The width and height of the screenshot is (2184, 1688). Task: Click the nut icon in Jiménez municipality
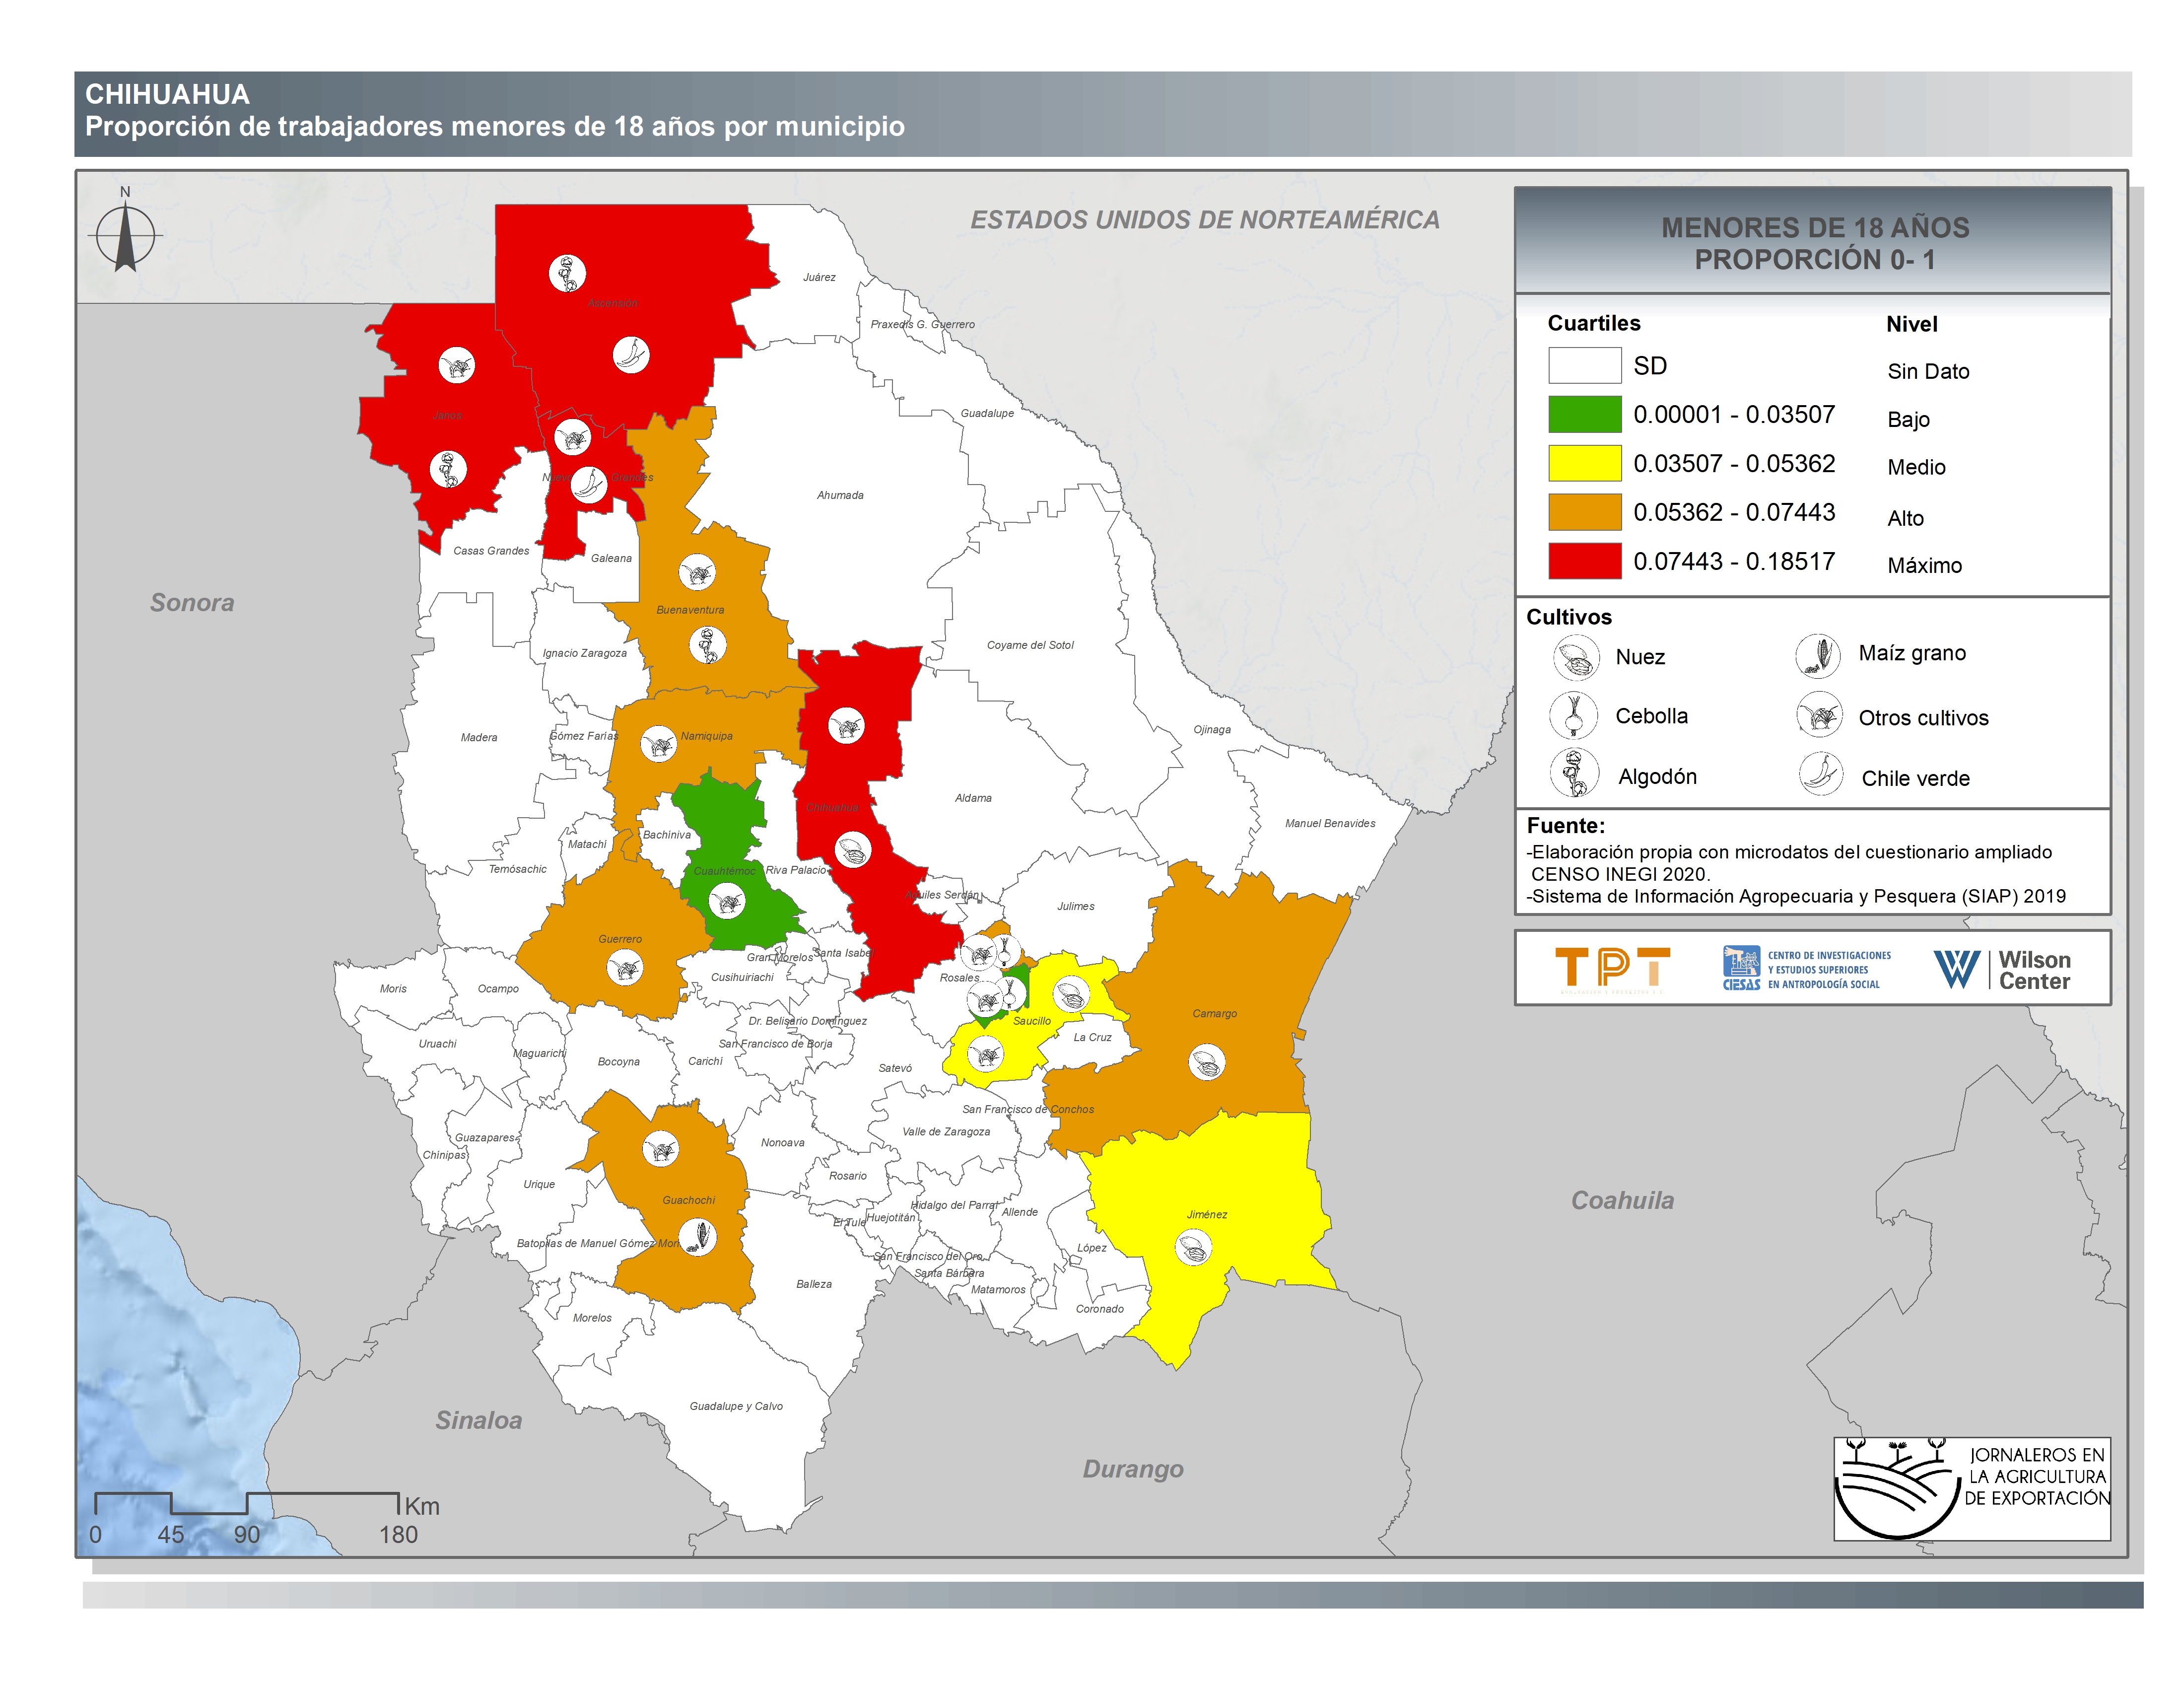click(x=1193, y=1247)
